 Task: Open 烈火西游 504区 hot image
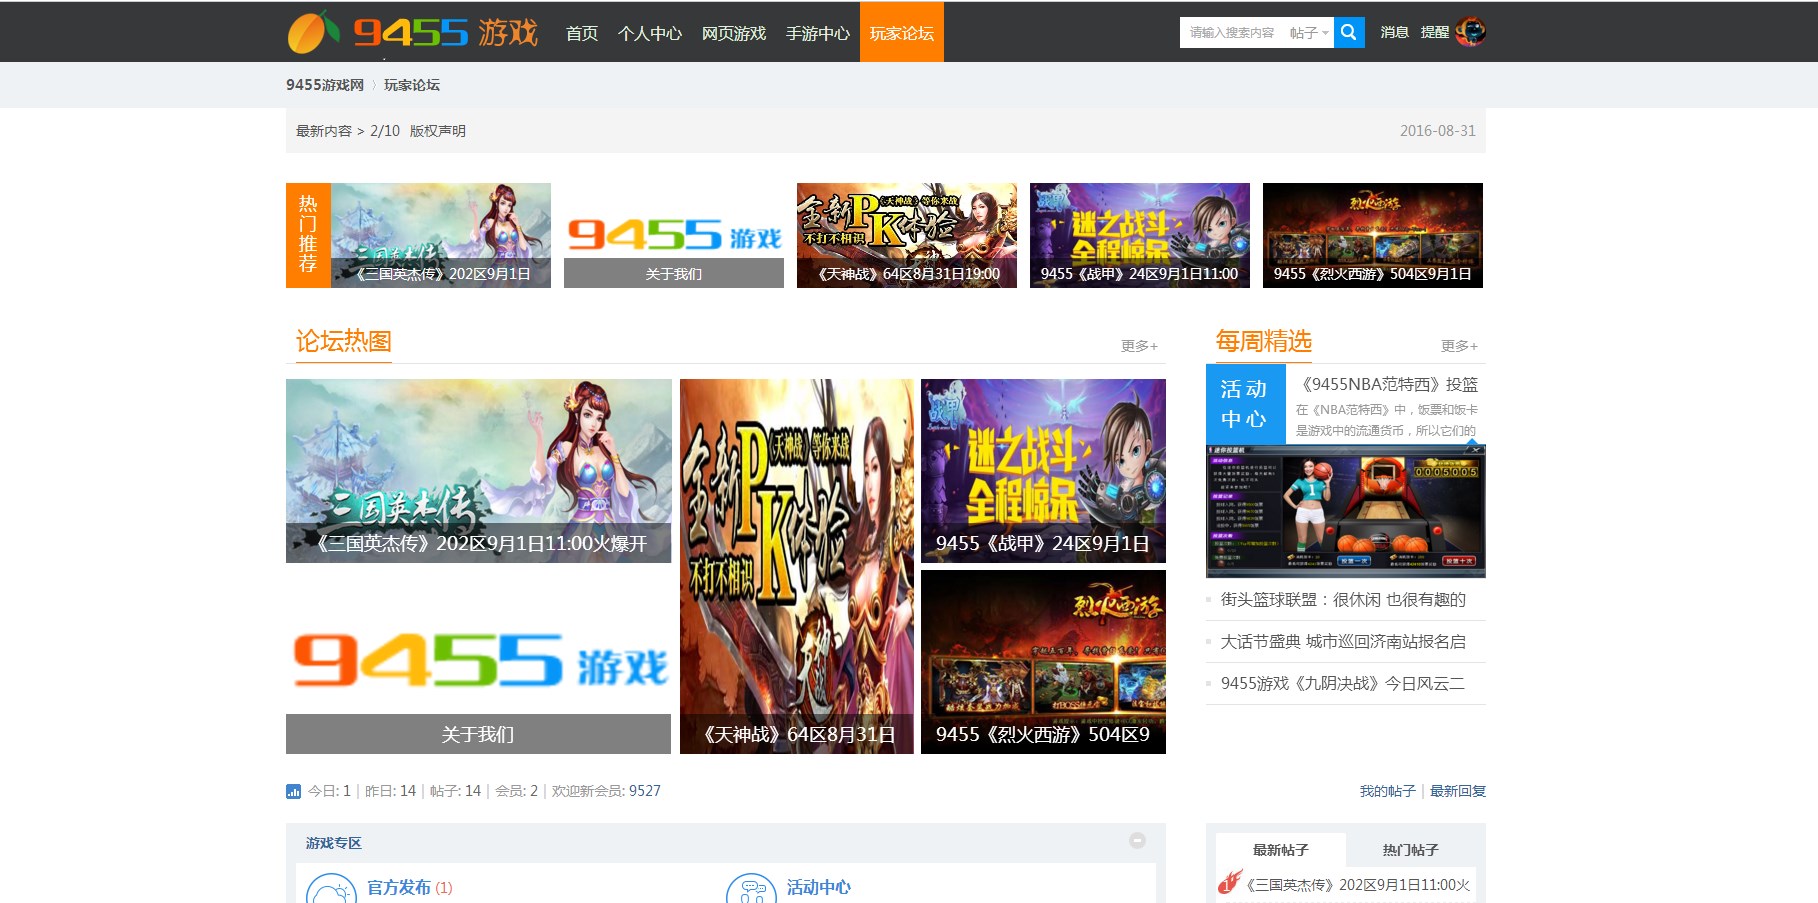[1043, 662]
